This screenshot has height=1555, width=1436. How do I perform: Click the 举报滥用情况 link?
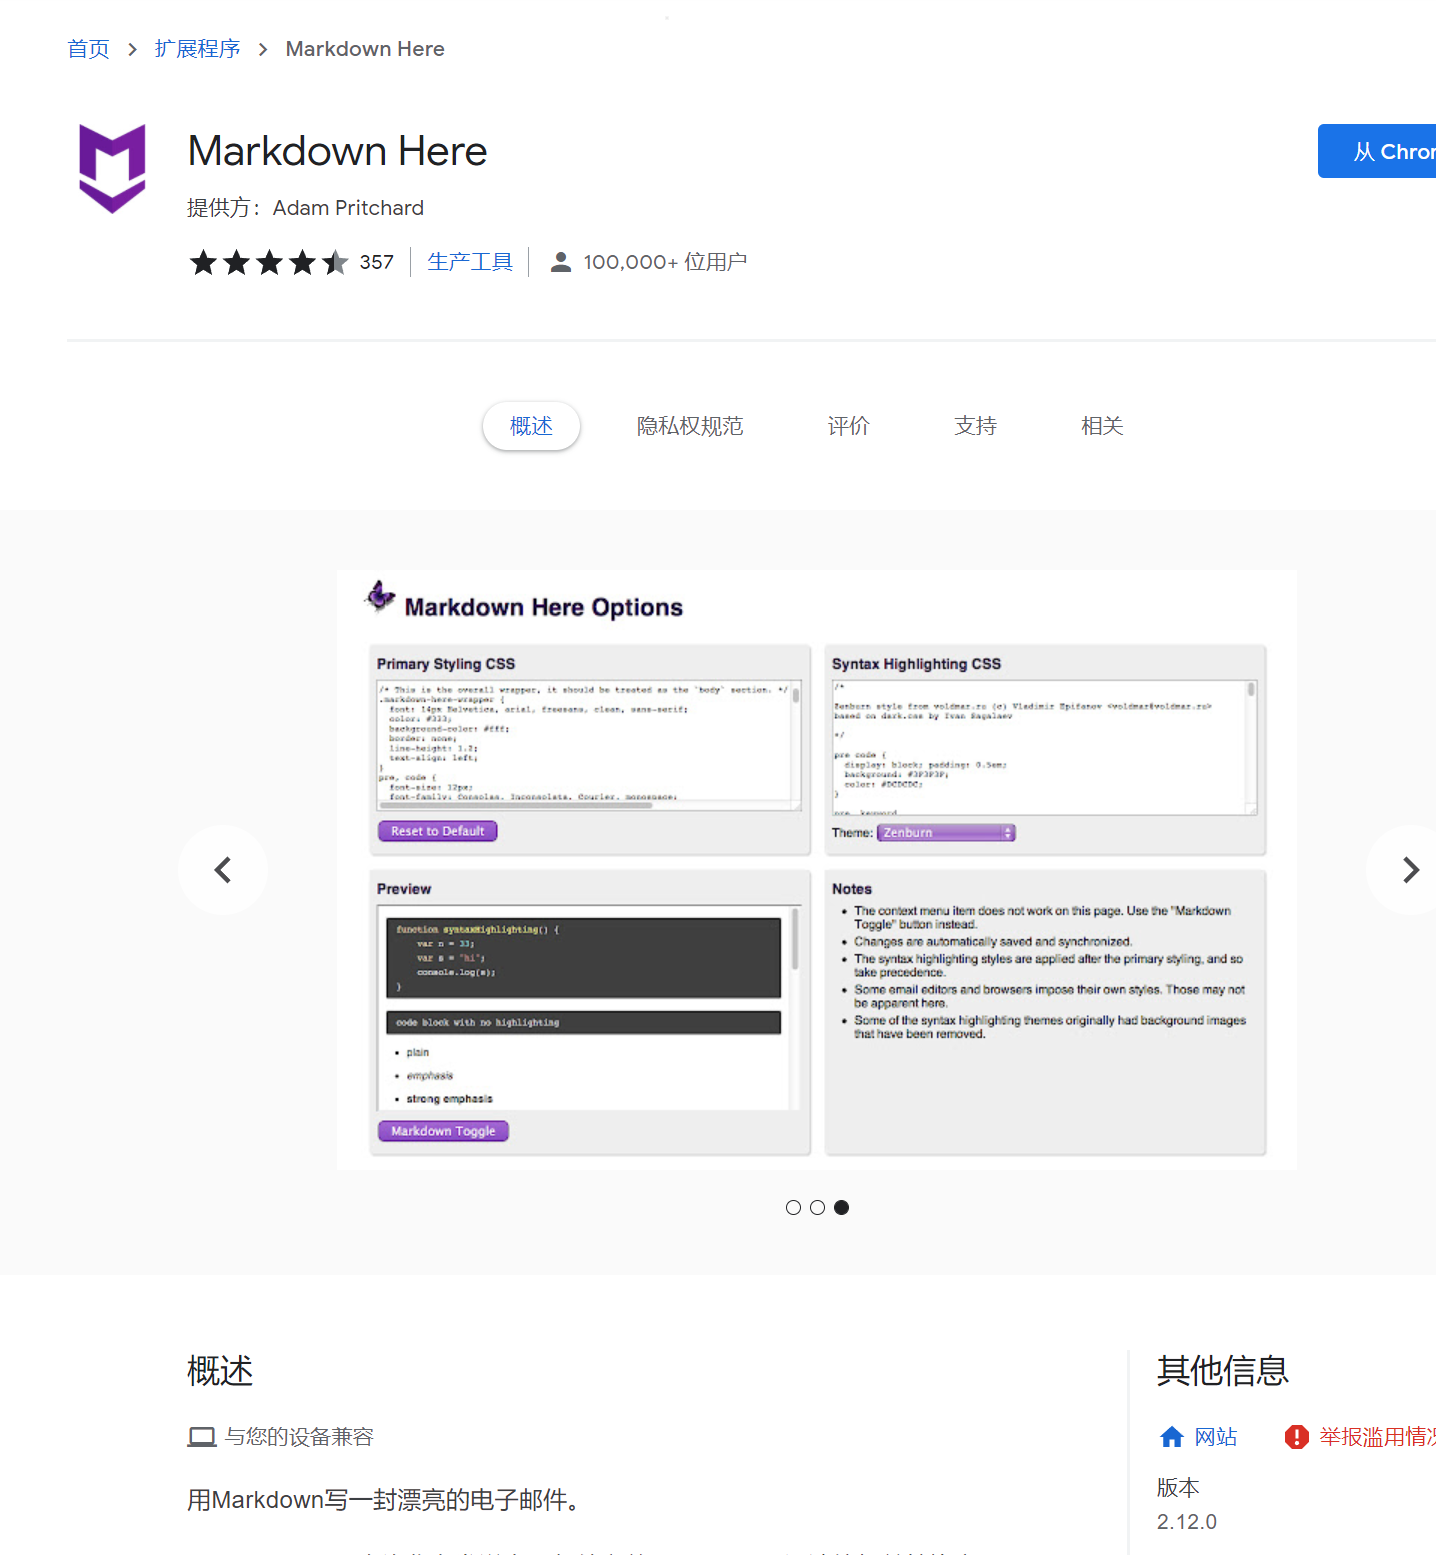1377,1437
